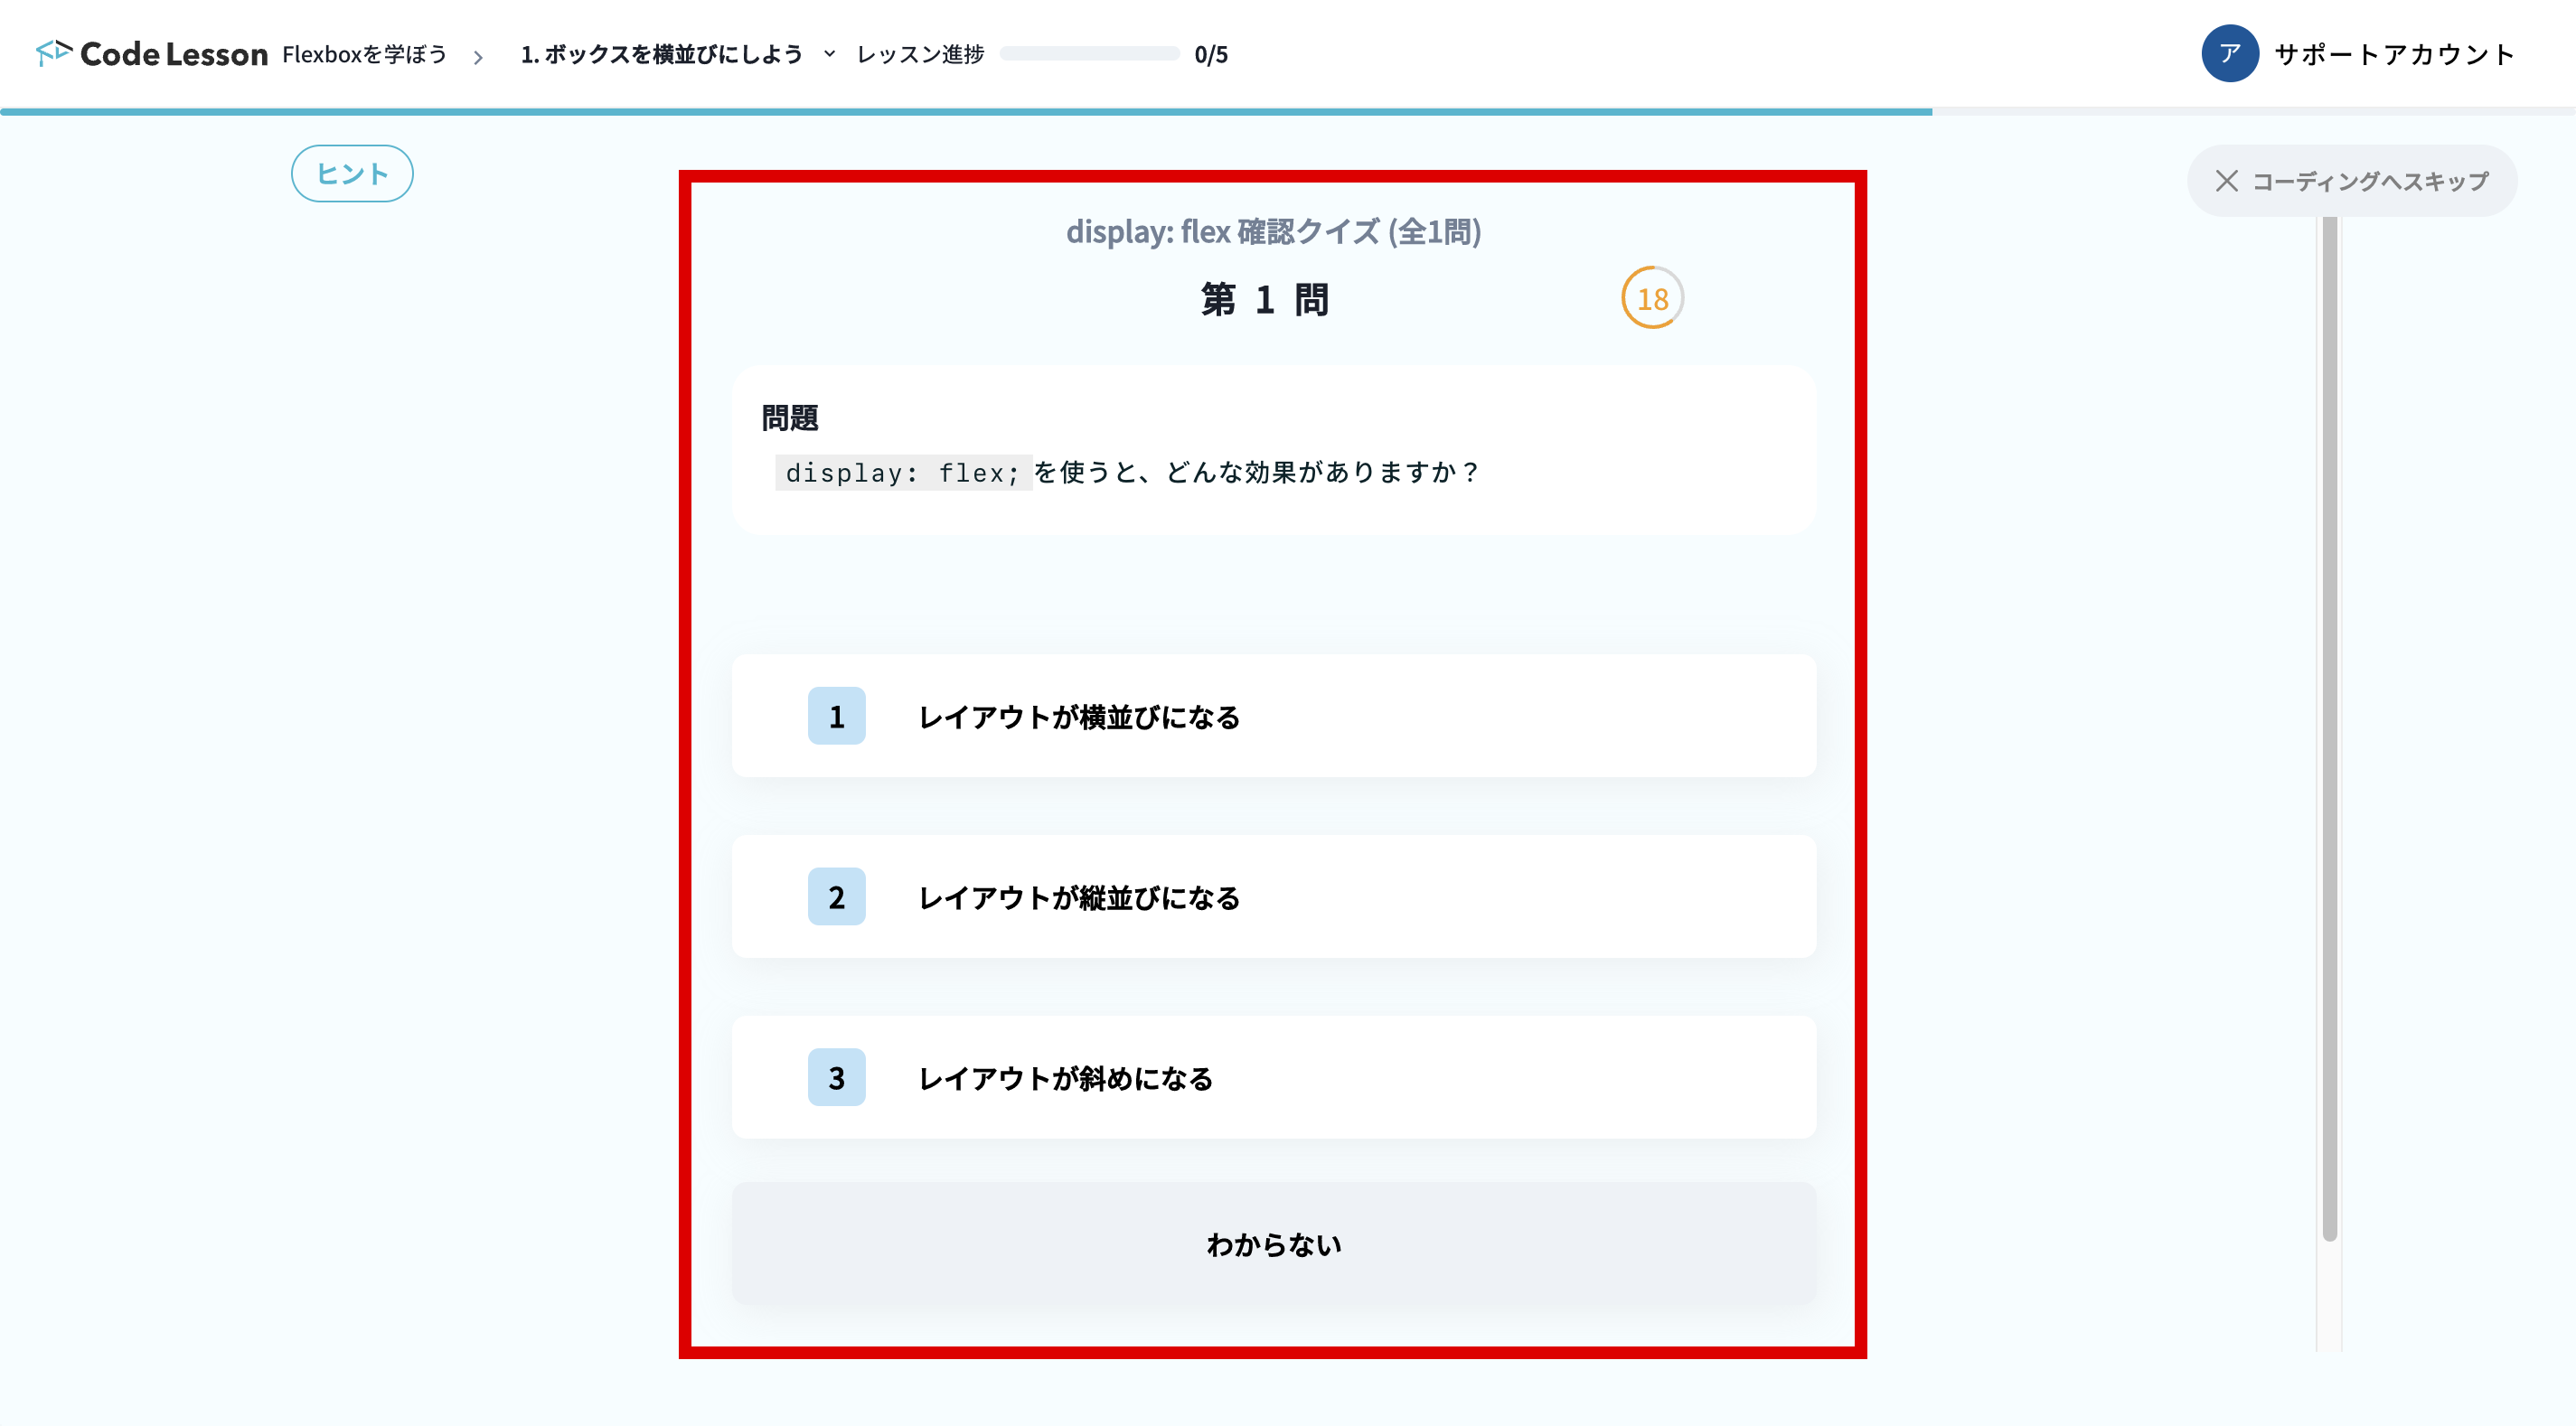Click the X icon beside コーディングへスキップ
The image size is (2576, 1426).
[2227, 181]
